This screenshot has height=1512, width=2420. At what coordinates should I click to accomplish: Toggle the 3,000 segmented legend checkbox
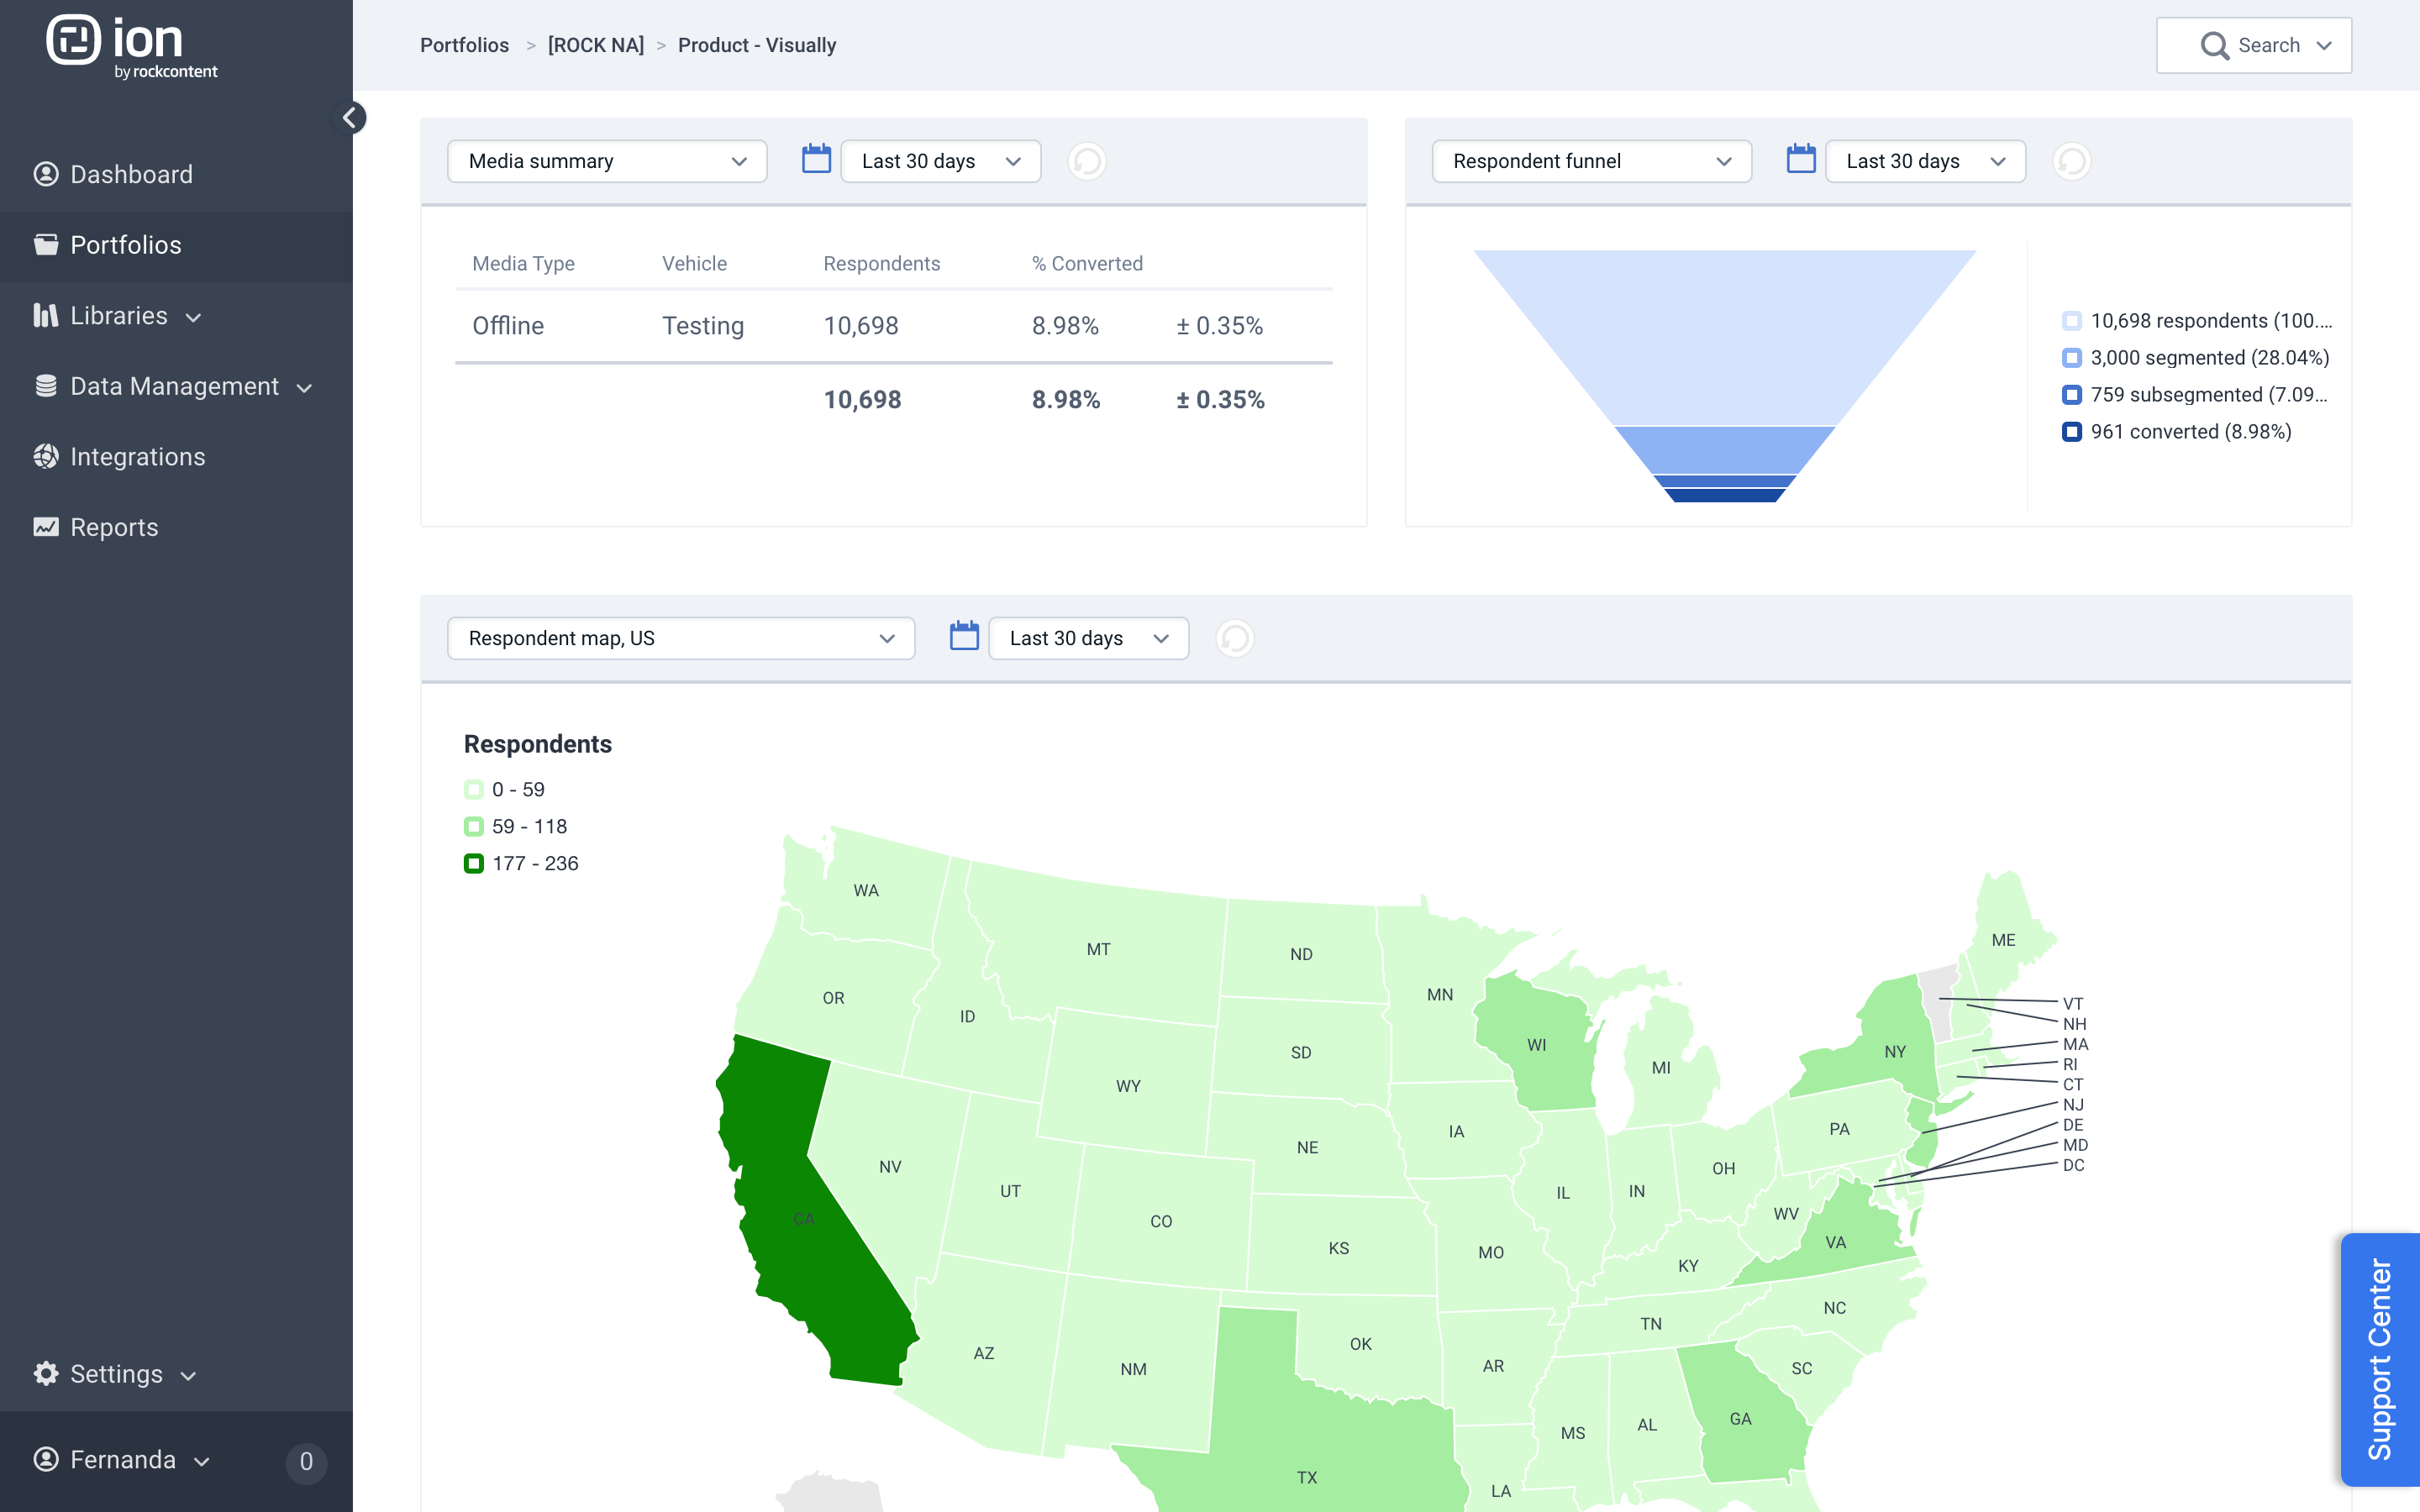pos(2071,357)
